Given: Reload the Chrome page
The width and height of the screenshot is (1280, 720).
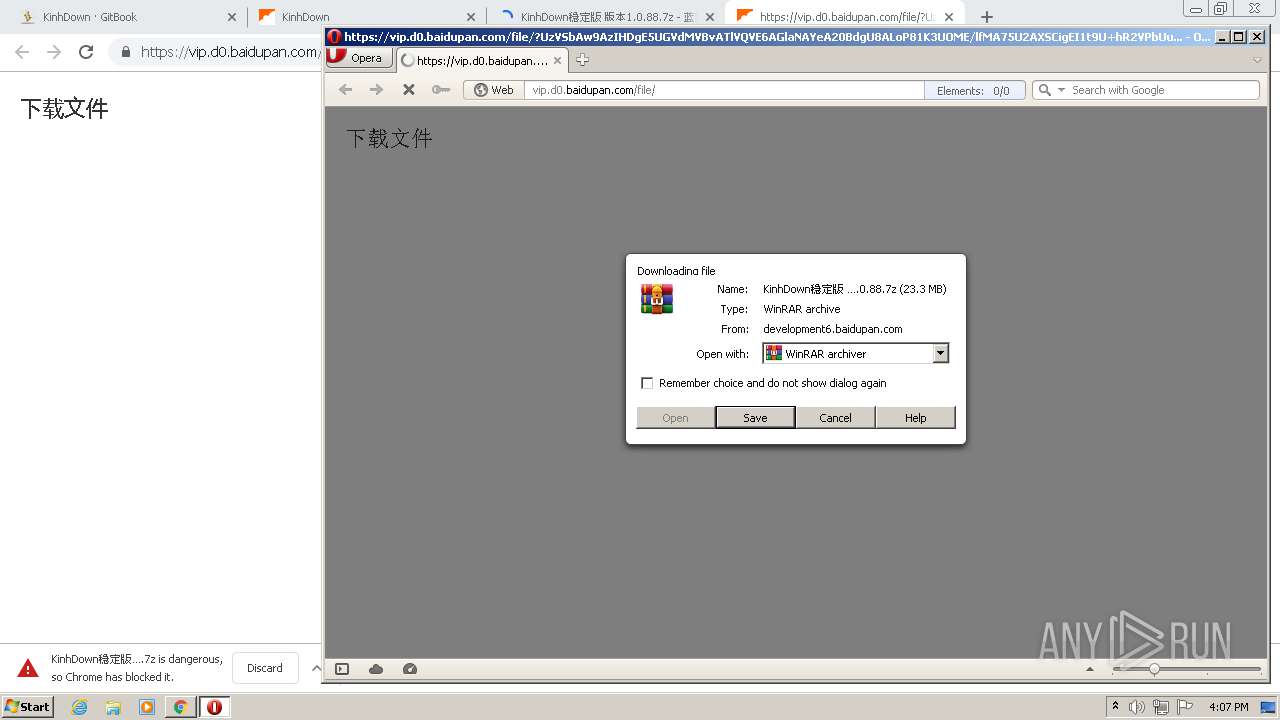Looking at the screenshot, I should pos(86,52).
